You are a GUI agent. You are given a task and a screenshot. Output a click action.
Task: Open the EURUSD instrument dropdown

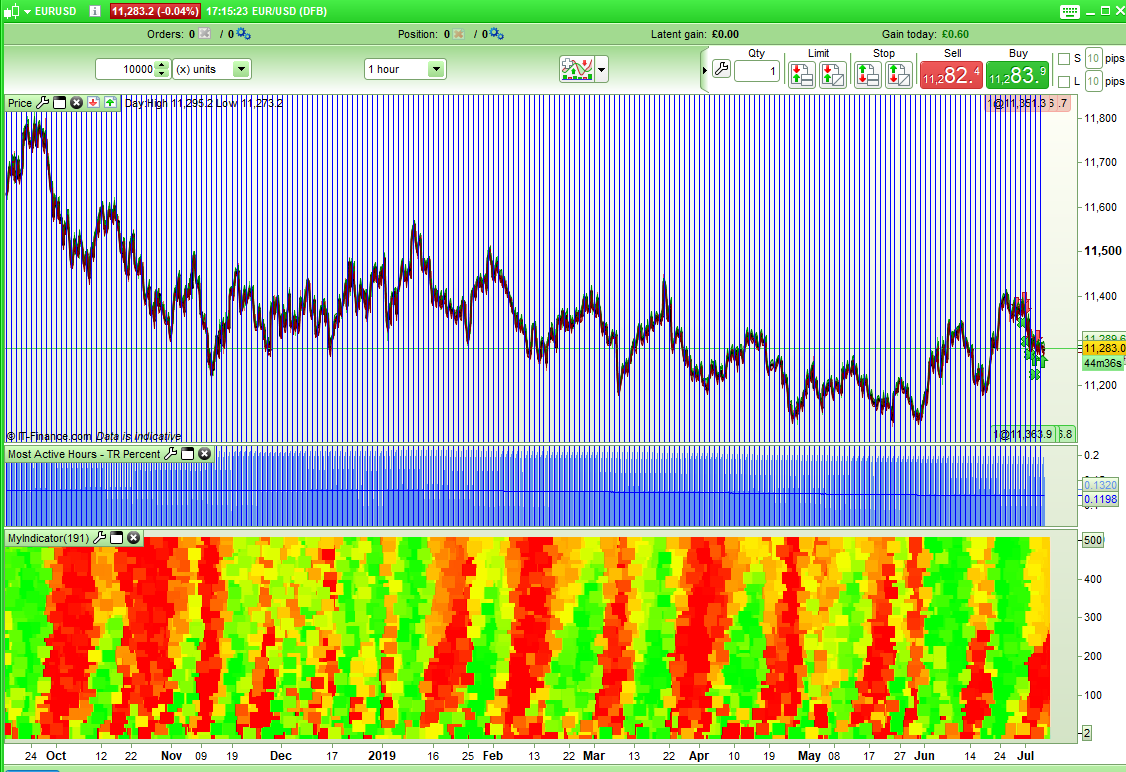28,11
